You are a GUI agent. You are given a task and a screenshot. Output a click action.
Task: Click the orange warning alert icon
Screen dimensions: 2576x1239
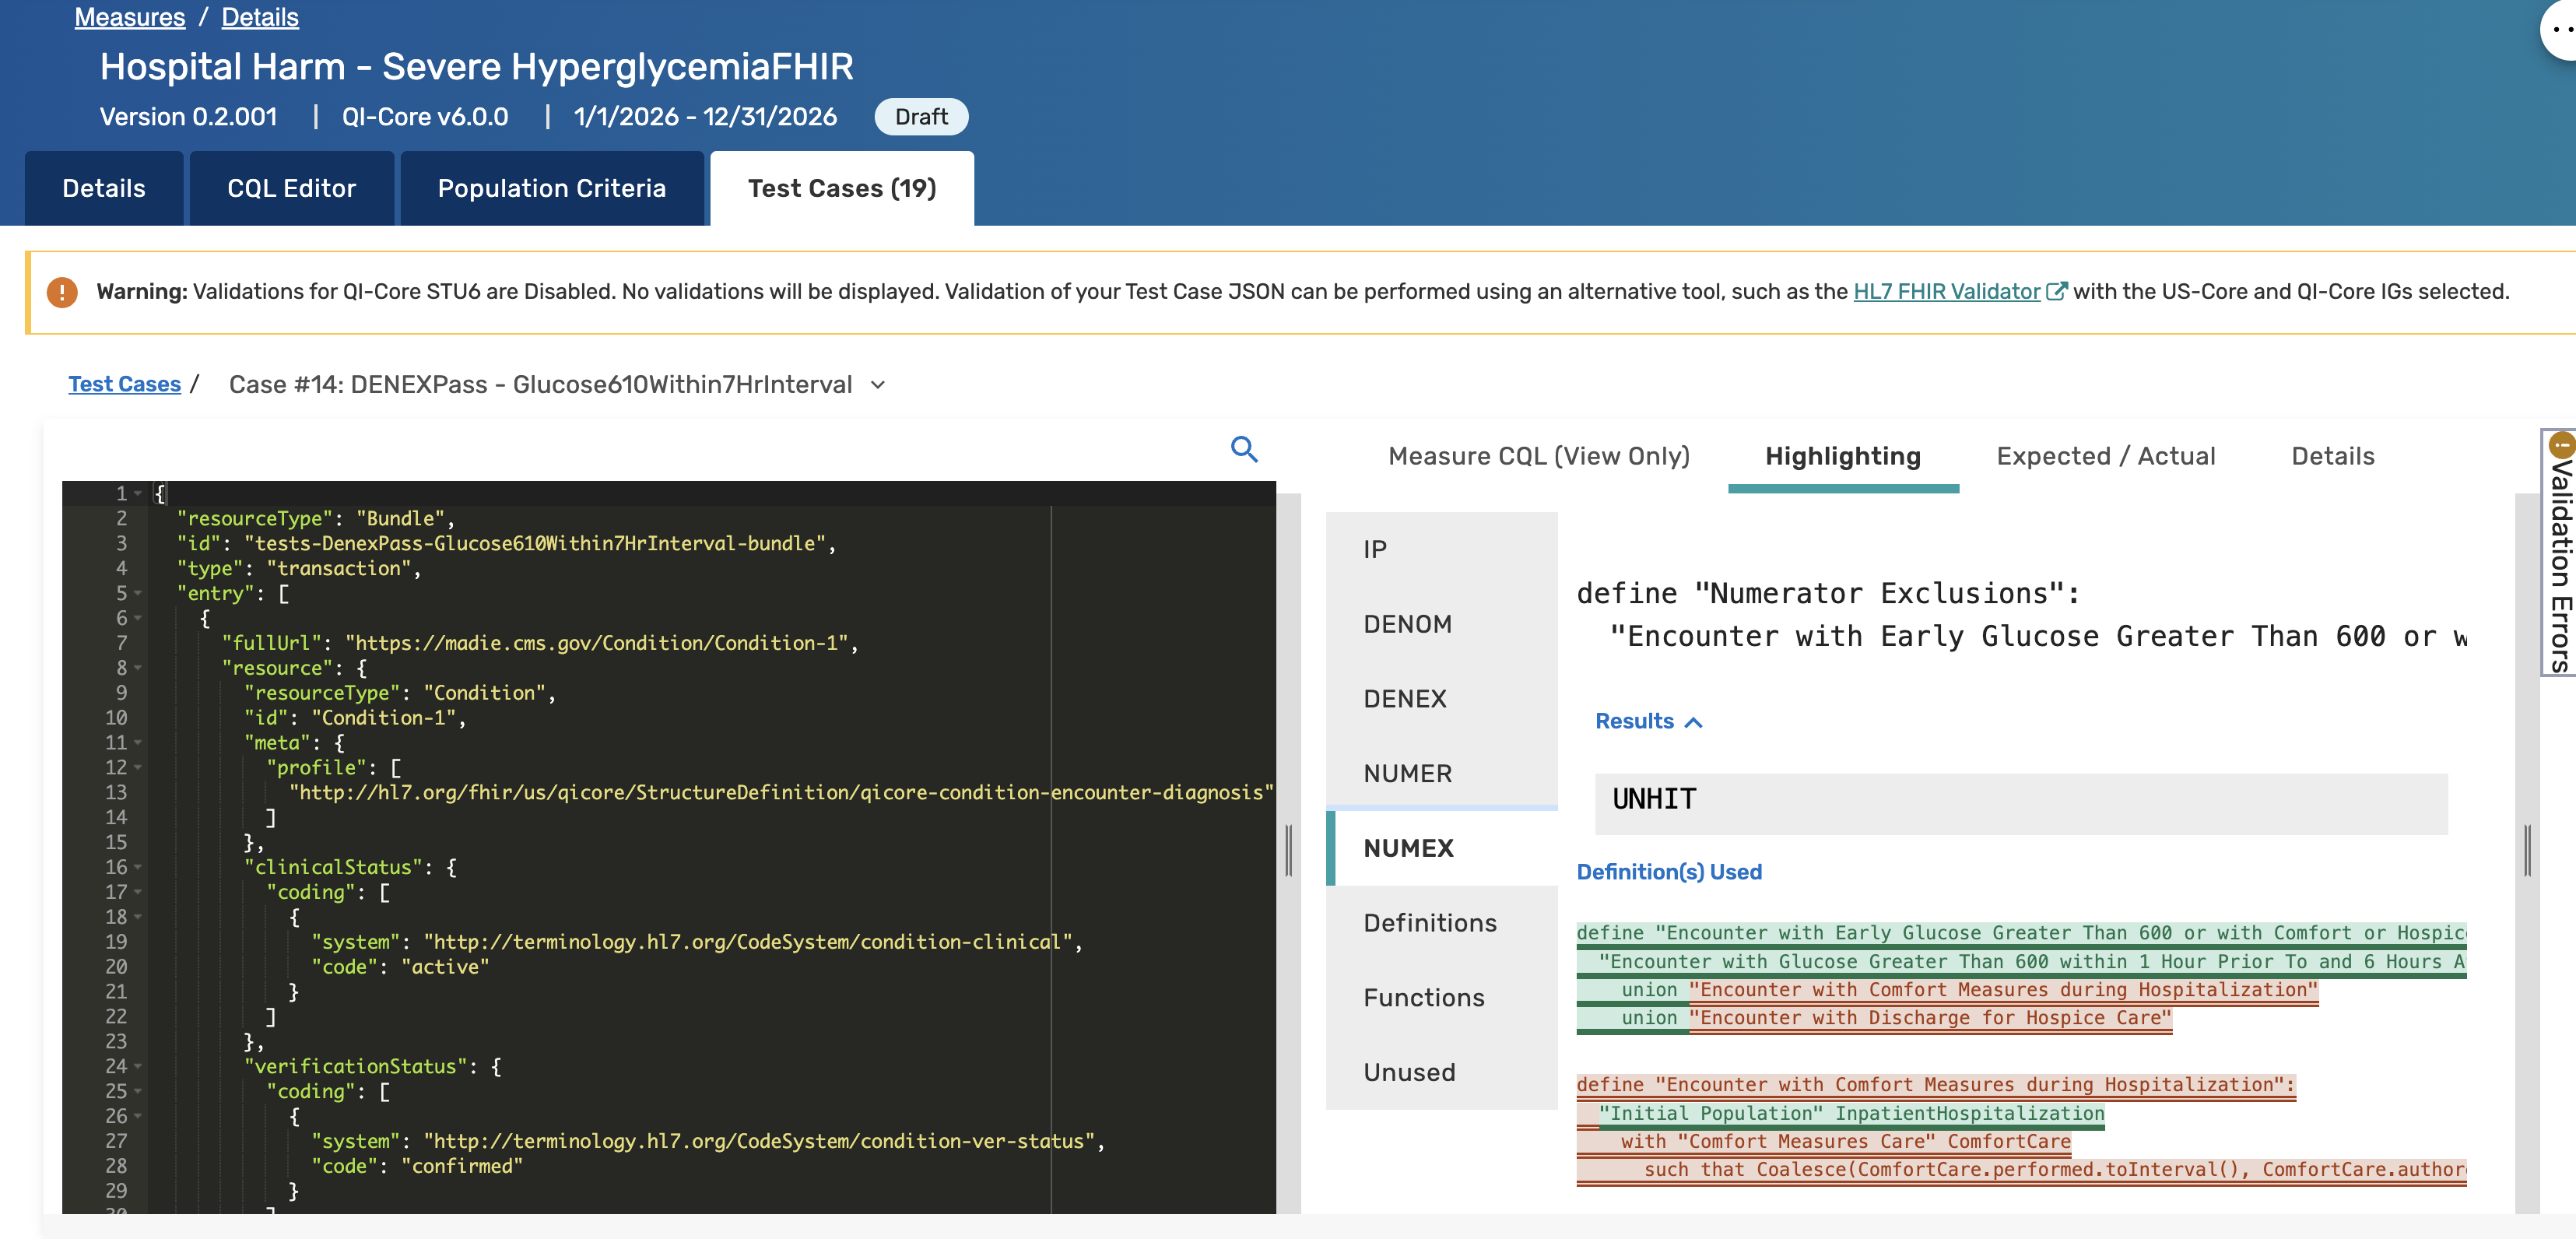pyautogui.click(x=62, y=292)
